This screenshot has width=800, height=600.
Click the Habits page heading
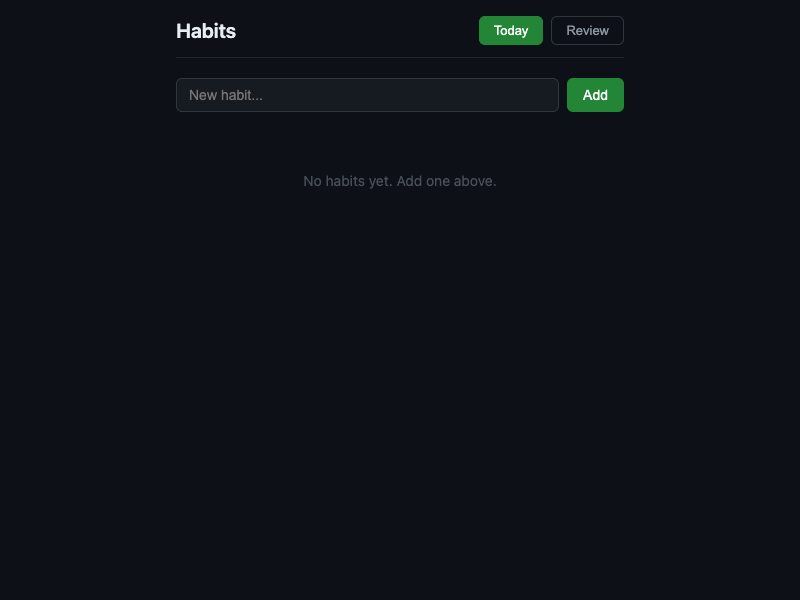(x=206, y=31)
